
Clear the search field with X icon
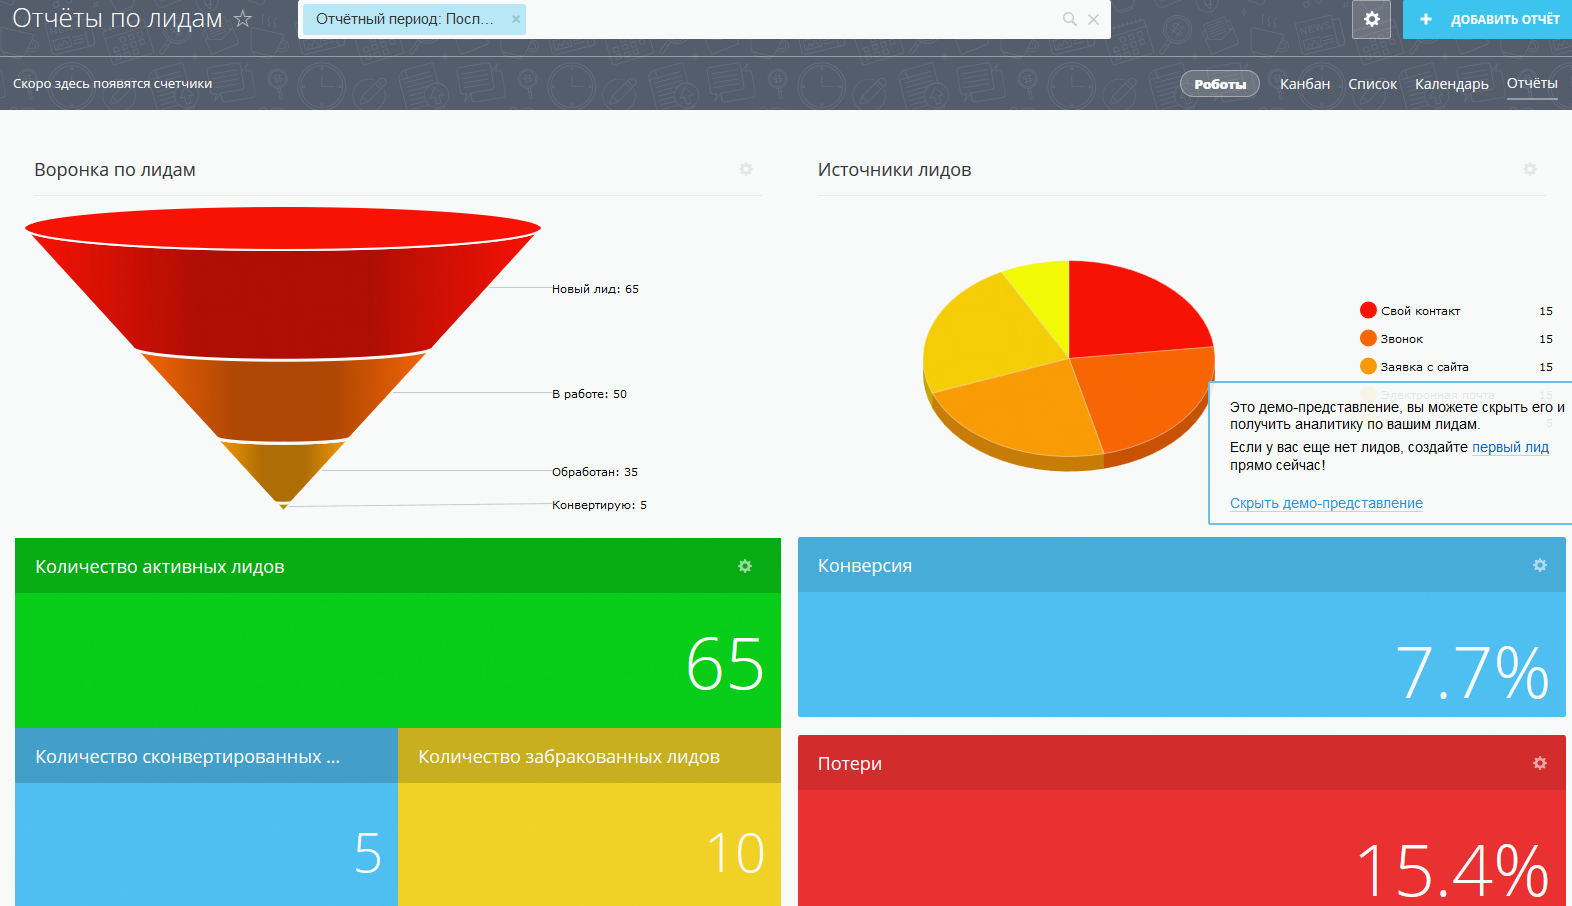click(x=1093, y=19)
